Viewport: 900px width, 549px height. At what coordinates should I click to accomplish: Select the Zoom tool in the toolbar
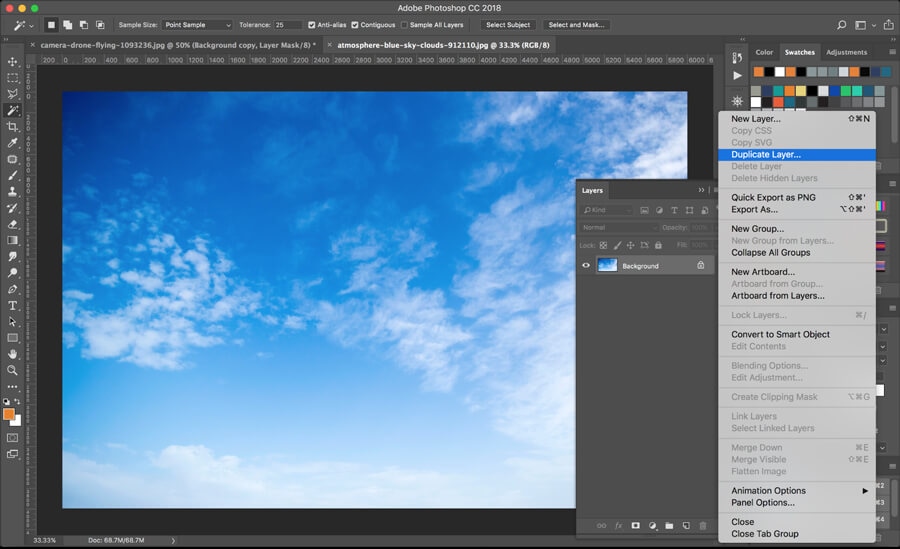point(13,370)
